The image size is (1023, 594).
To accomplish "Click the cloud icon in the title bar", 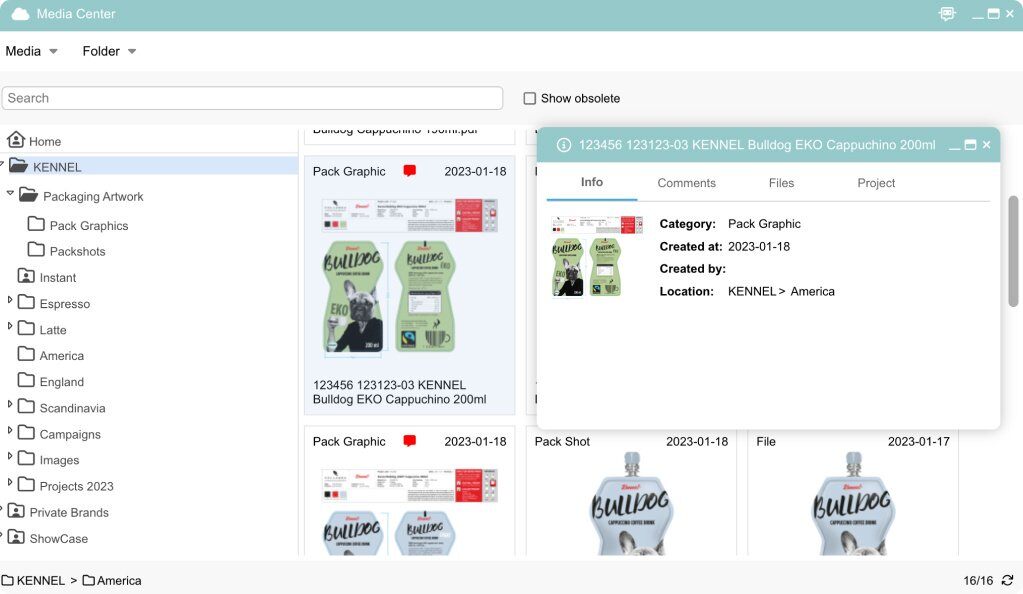I will coord(20,13).
